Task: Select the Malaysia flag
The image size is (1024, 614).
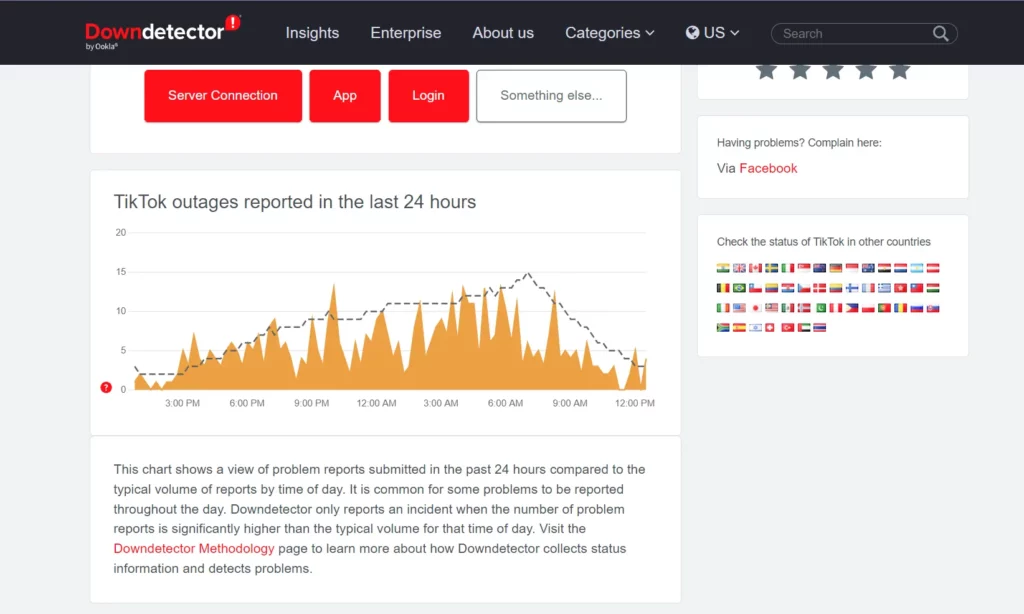Action: 771,308
